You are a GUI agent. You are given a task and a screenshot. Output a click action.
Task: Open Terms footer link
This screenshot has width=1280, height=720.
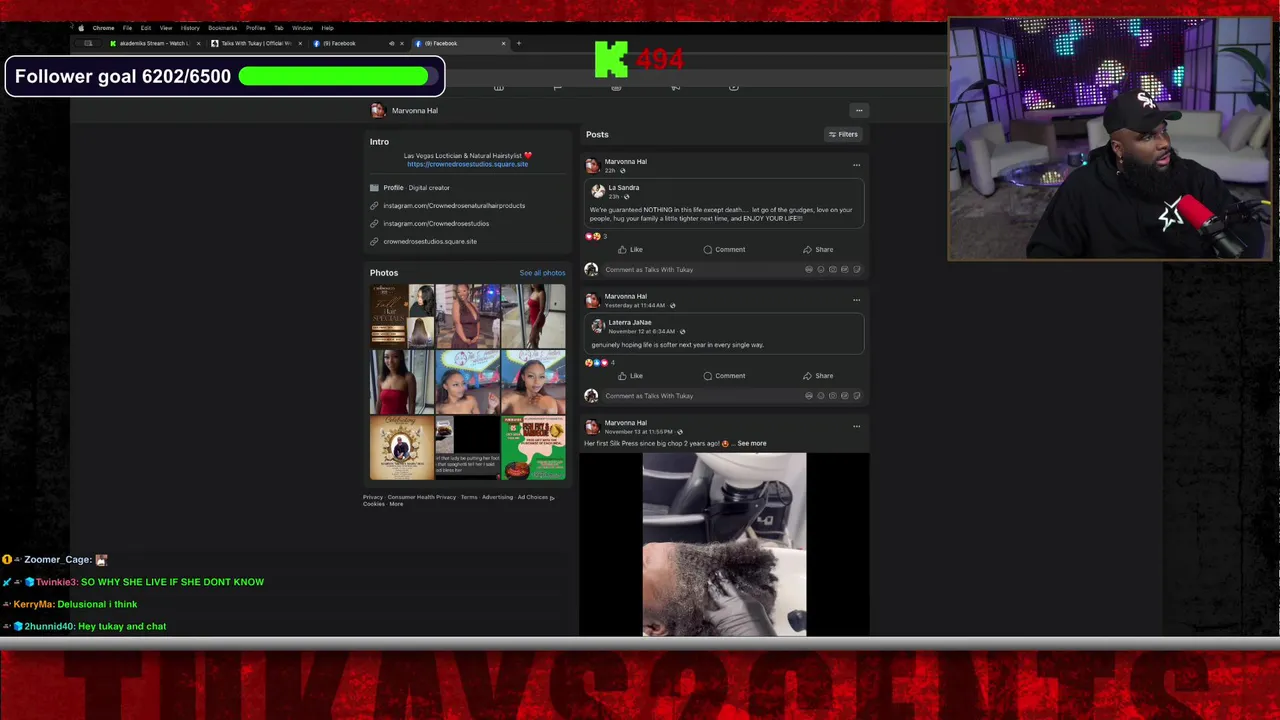point(469,497)
